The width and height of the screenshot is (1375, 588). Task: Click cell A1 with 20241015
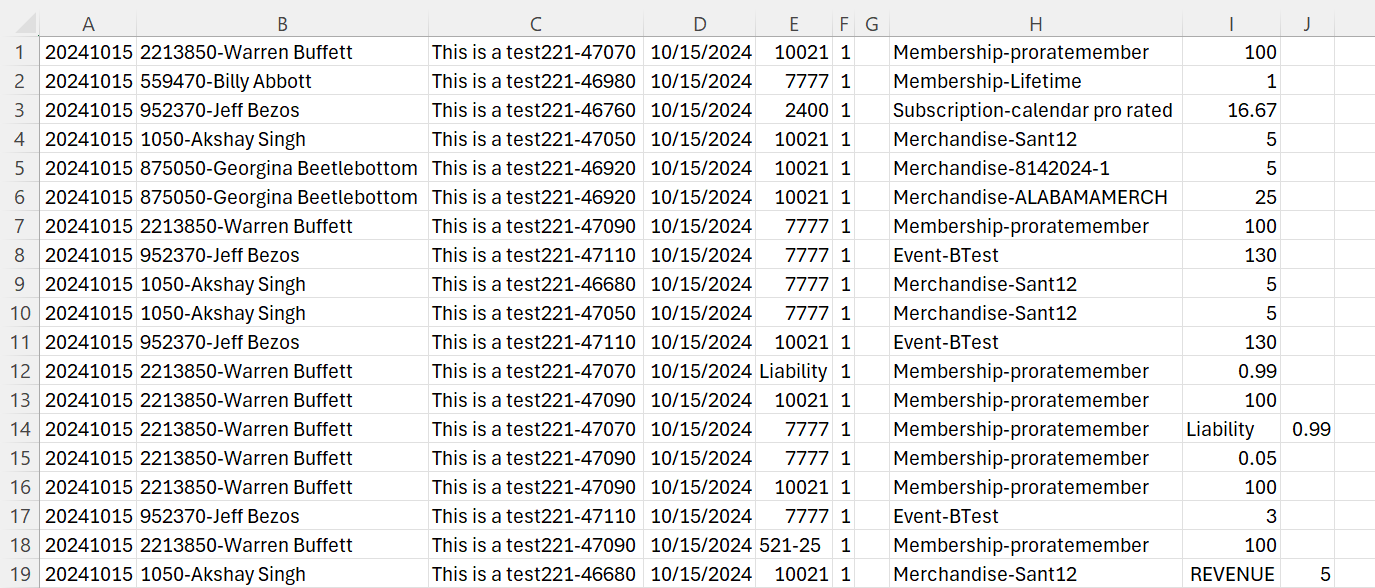[x=88, y=52]
